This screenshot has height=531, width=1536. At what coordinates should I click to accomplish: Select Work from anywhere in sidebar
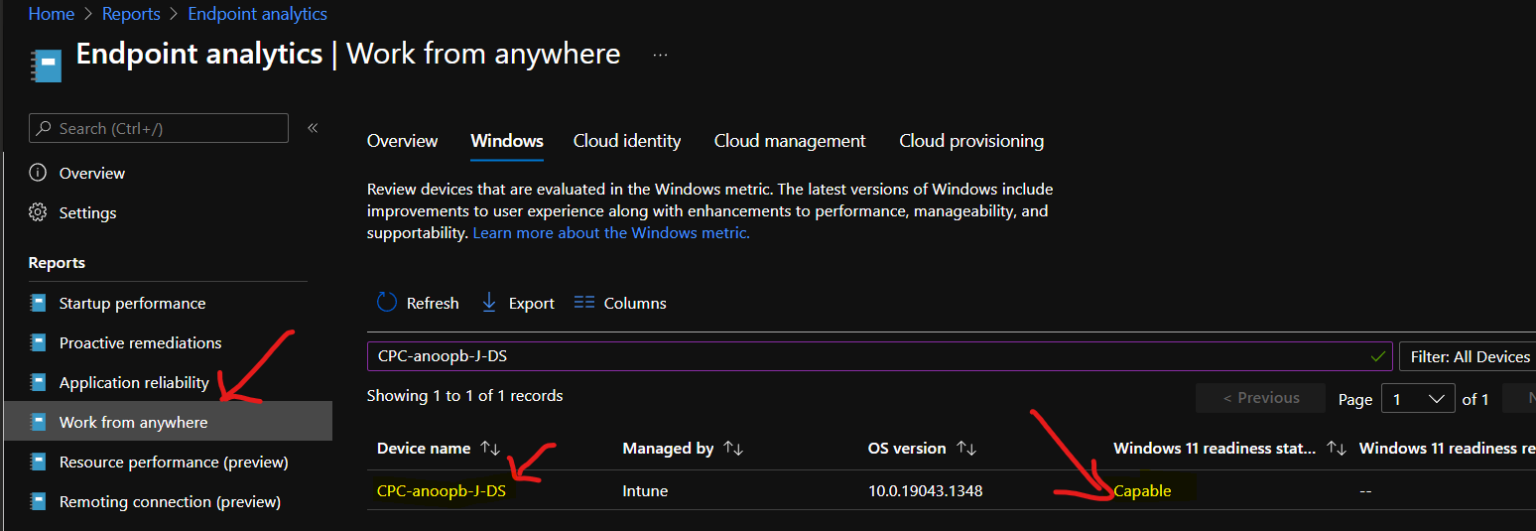point(168,422)
